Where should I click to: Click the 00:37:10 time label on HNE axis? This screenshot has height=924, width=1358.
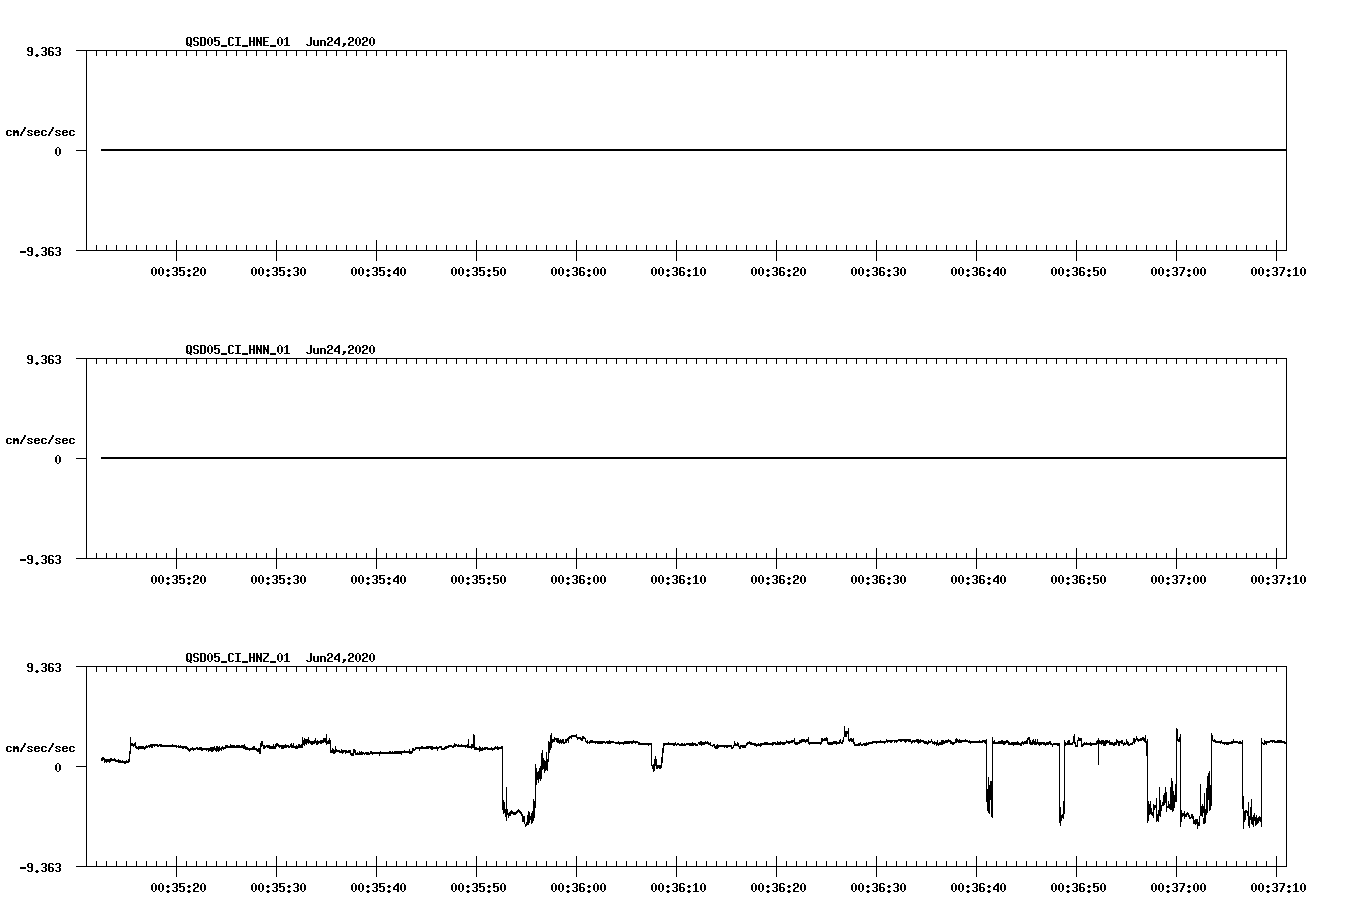(1278, 271)
